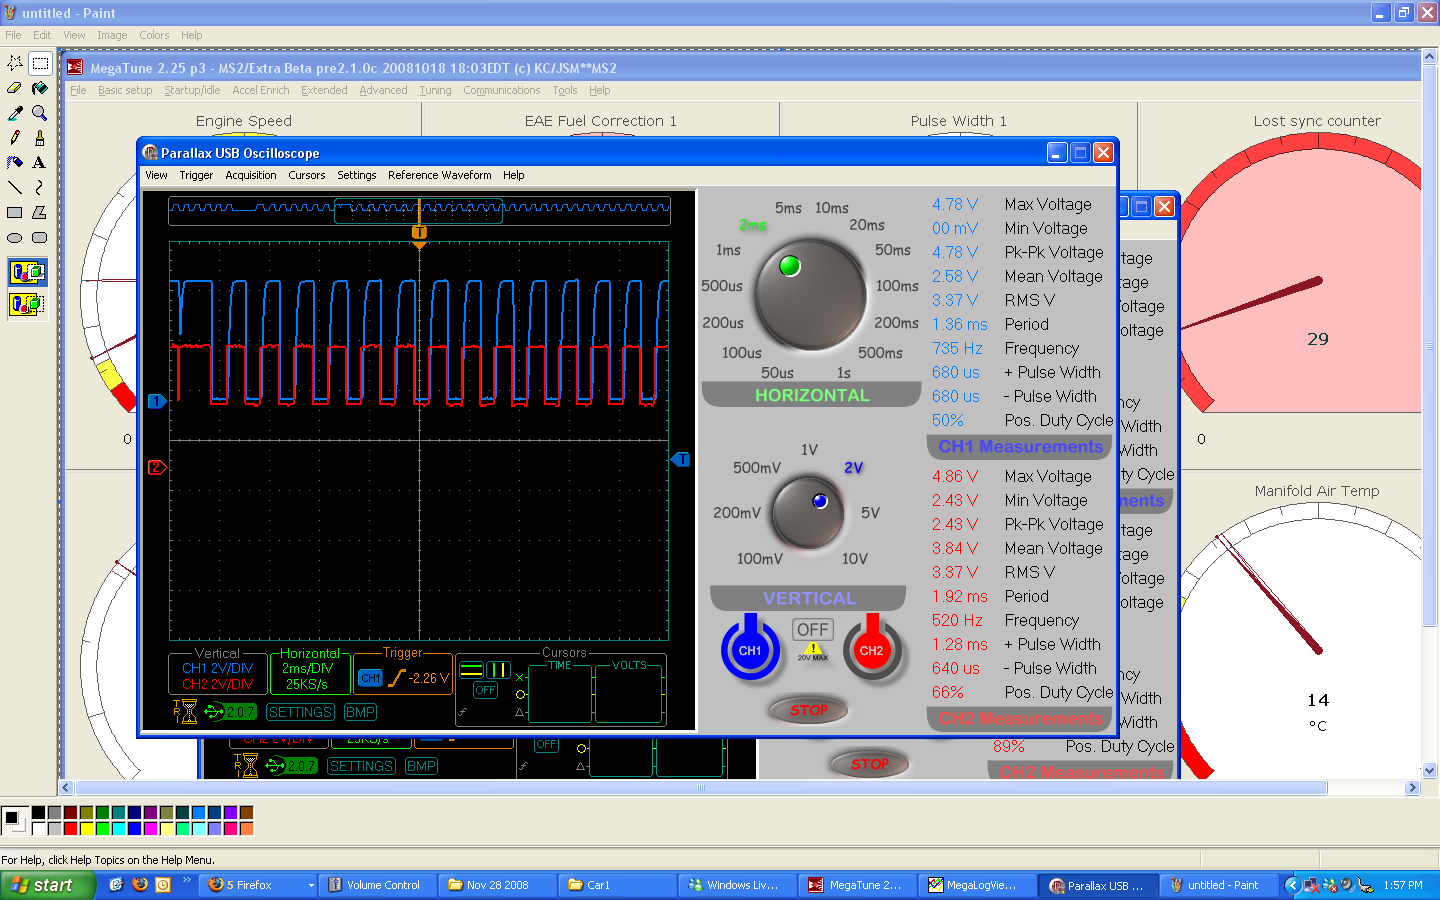Click the trigger rising-edge slope icon
Viewport: 1440px width, 900px height.
click(397, 678)
